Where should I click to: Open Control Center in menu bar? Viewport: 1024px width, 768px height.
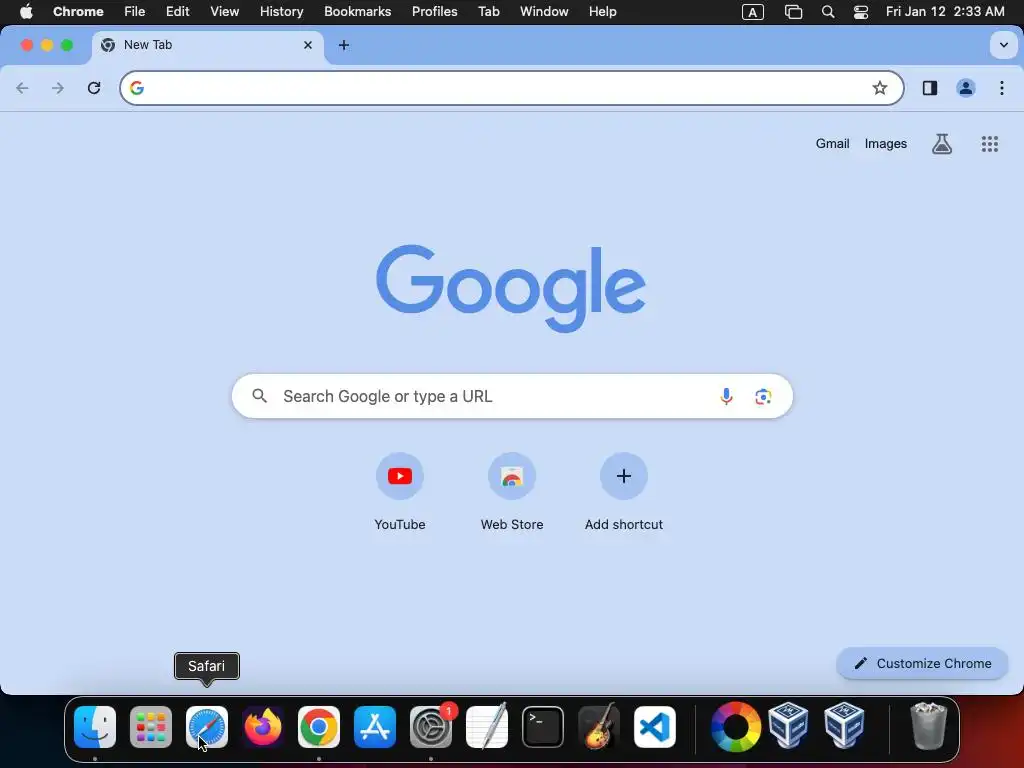tap(861, 12)
